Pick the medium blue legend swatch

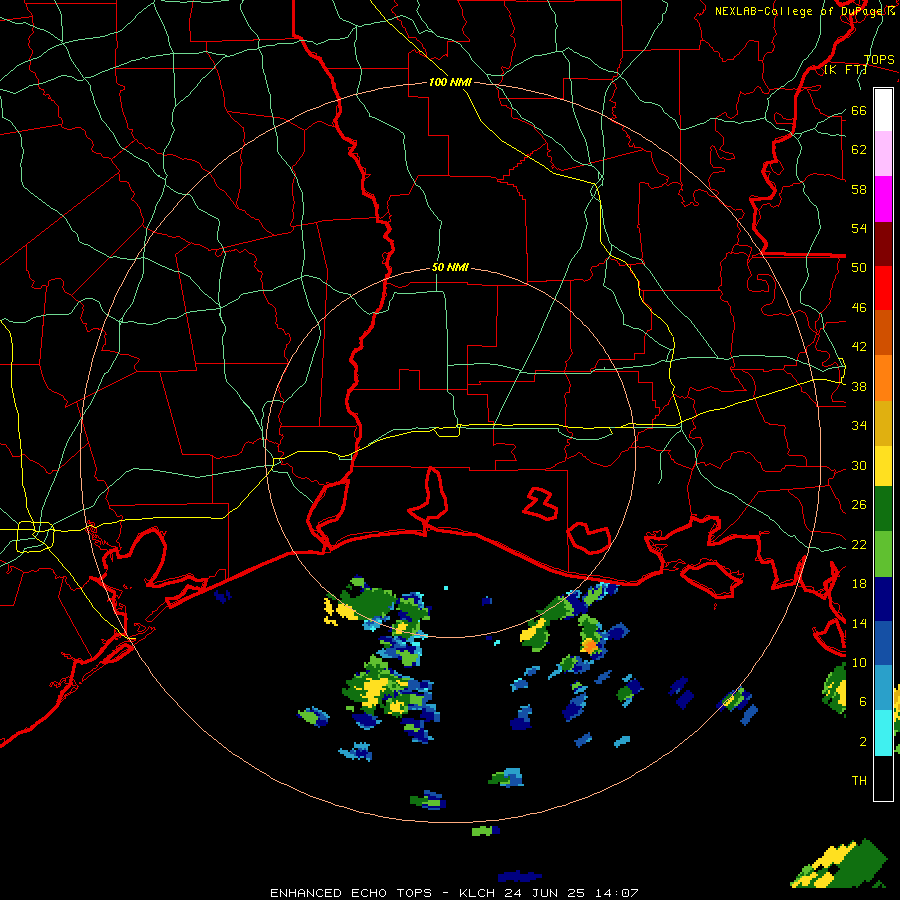click(x=883, y=643)
